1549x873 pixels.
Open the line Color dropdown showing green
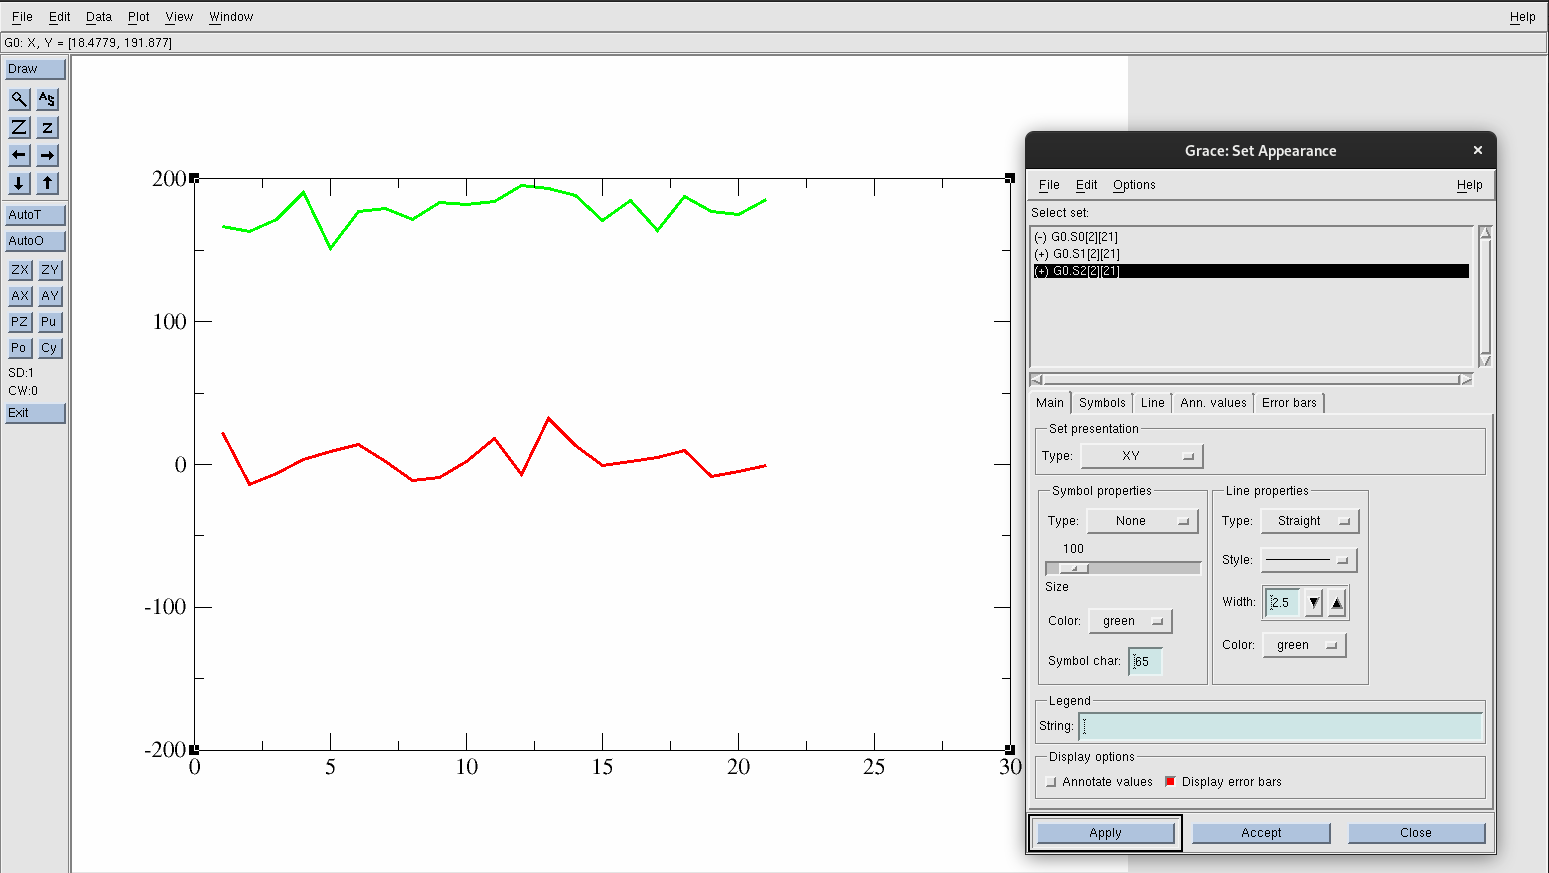[1304, 645]
